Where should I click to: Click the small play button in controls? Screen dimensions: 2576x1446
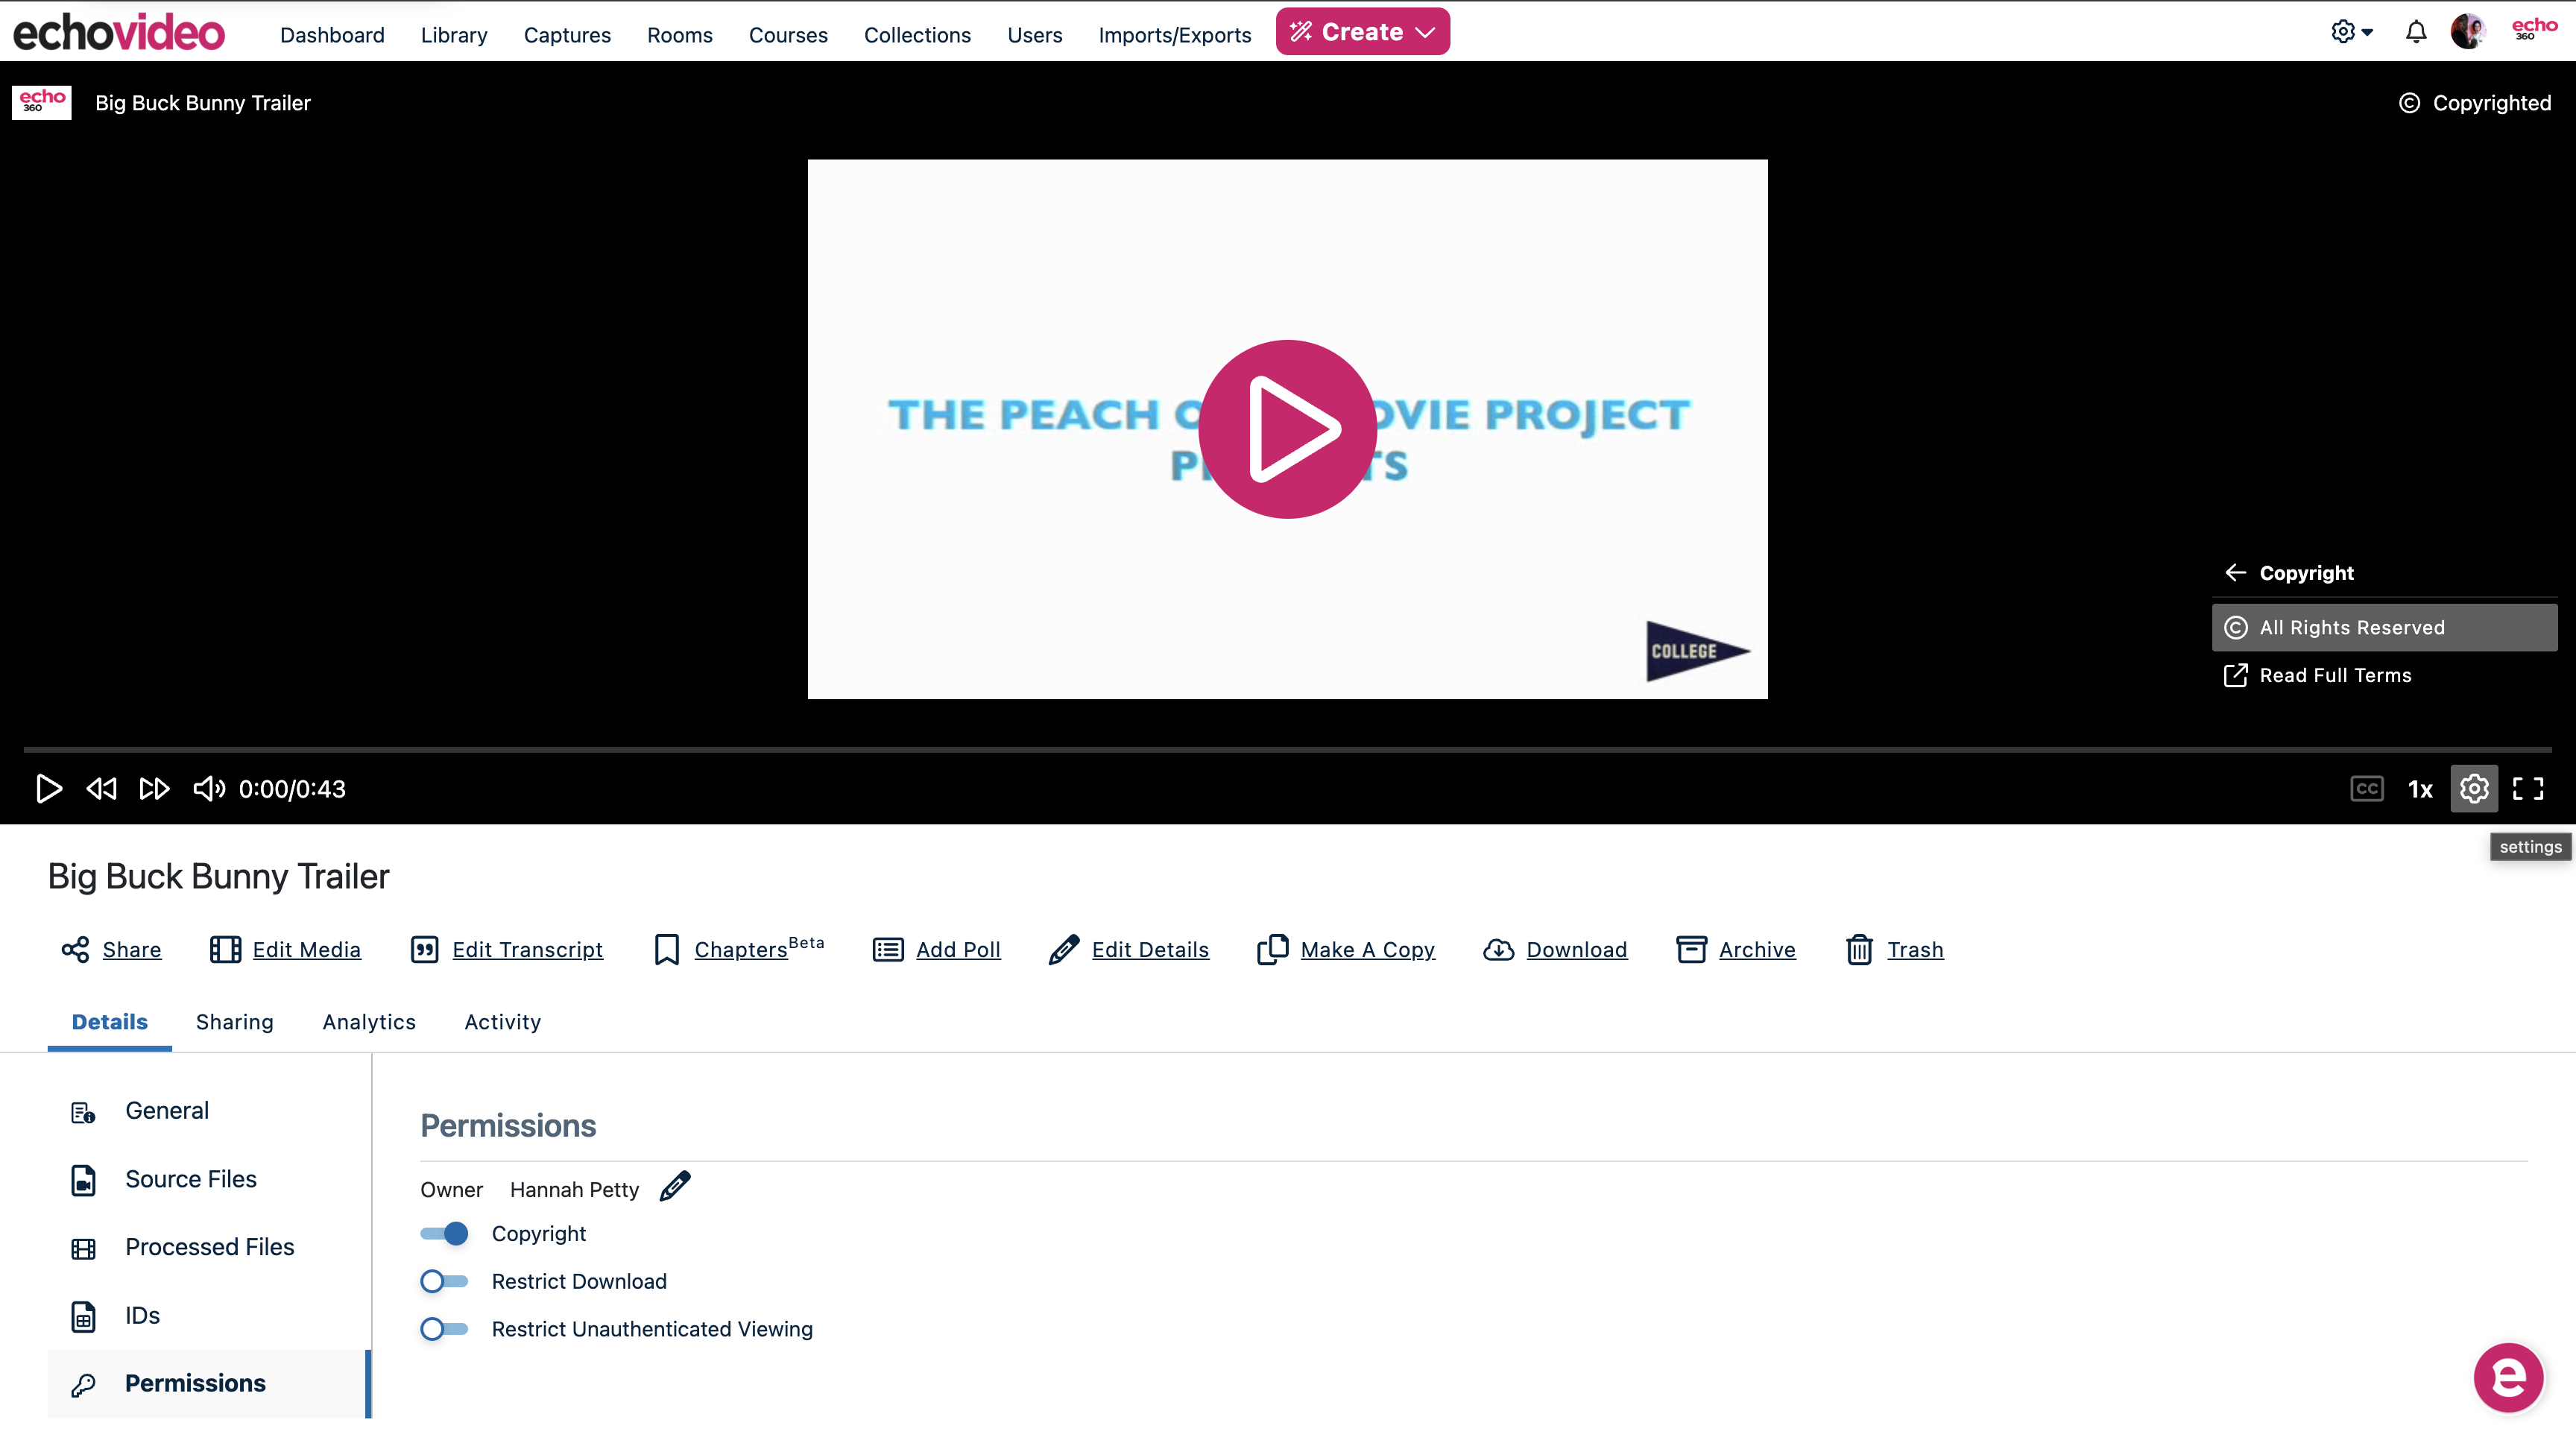click(x=48, y=789)
